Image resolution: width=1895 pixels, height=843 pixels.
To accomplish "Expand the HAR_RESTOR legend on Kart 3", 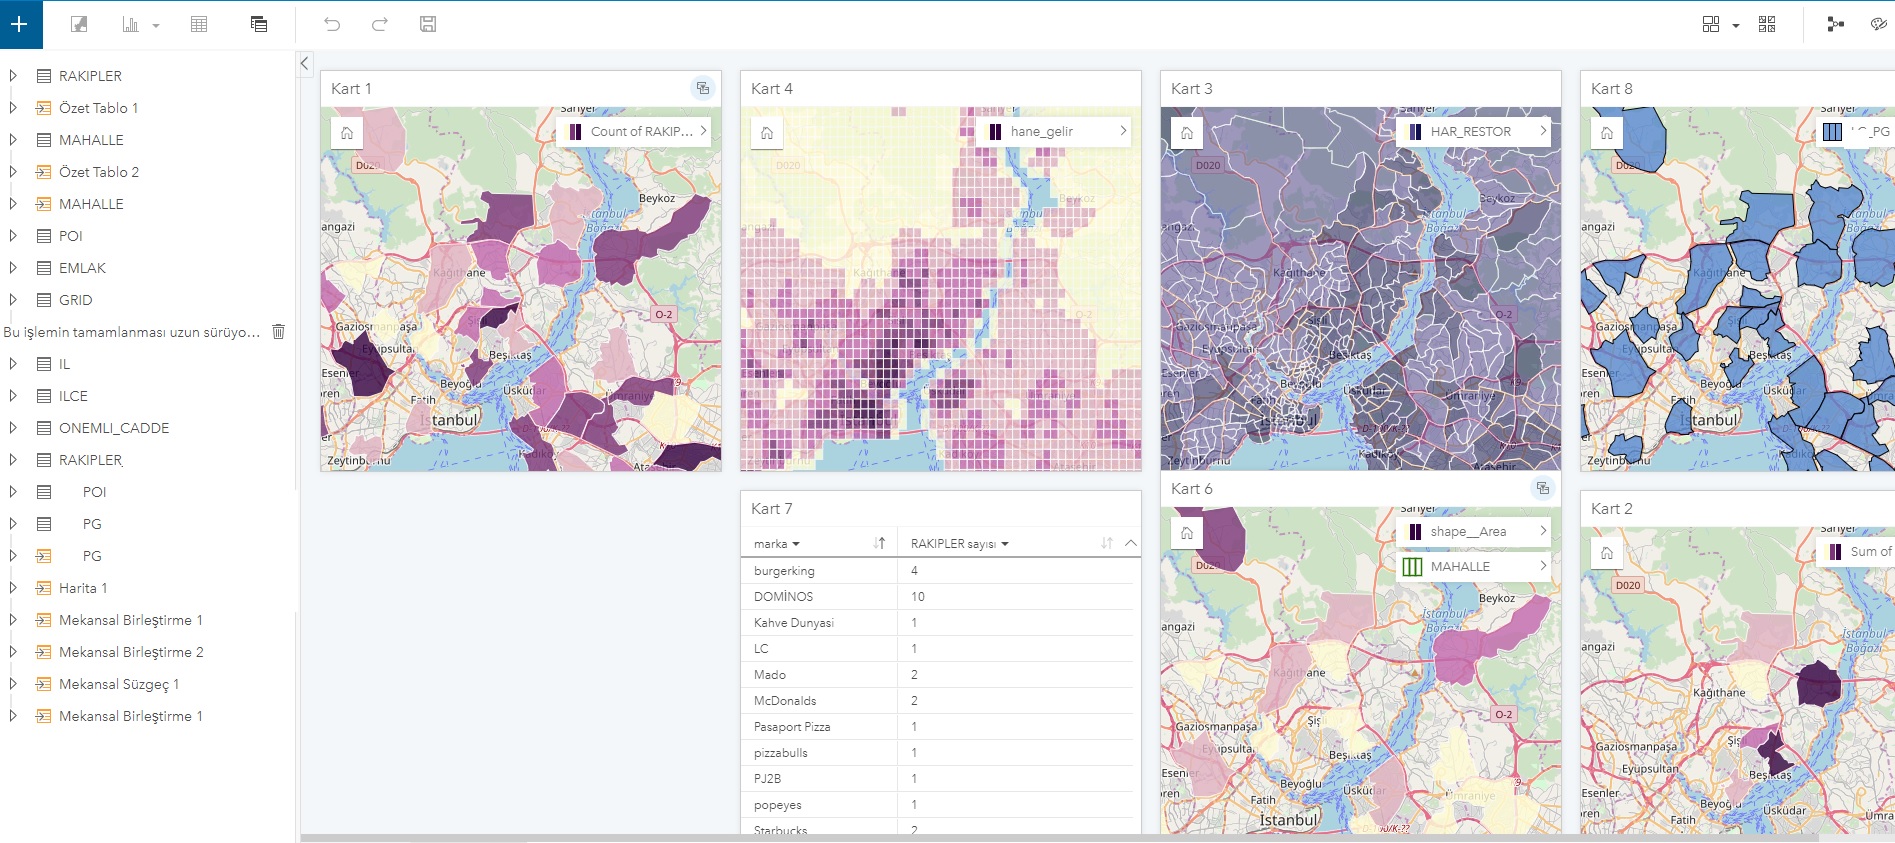I will click(1543, 131).
